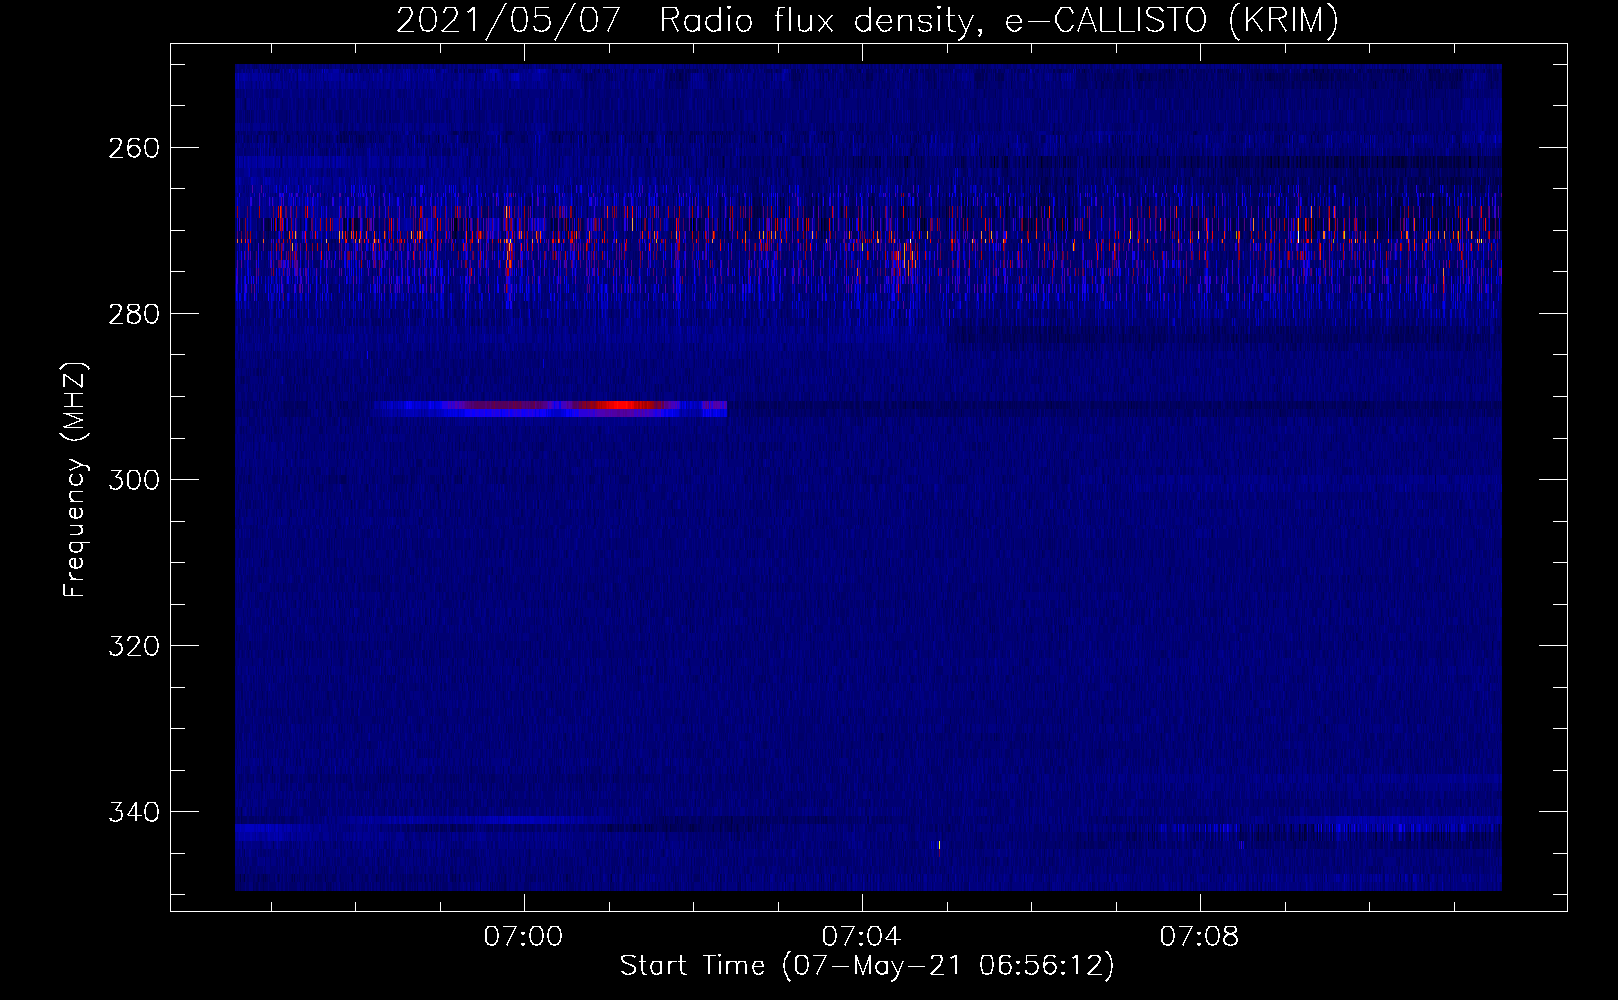The width and height of the screenshot is (1618, 1000).
Task: Click the 'Start Time (07-May-21 06:56:12)' x-axis label
Action: click(x=867, y=966)
